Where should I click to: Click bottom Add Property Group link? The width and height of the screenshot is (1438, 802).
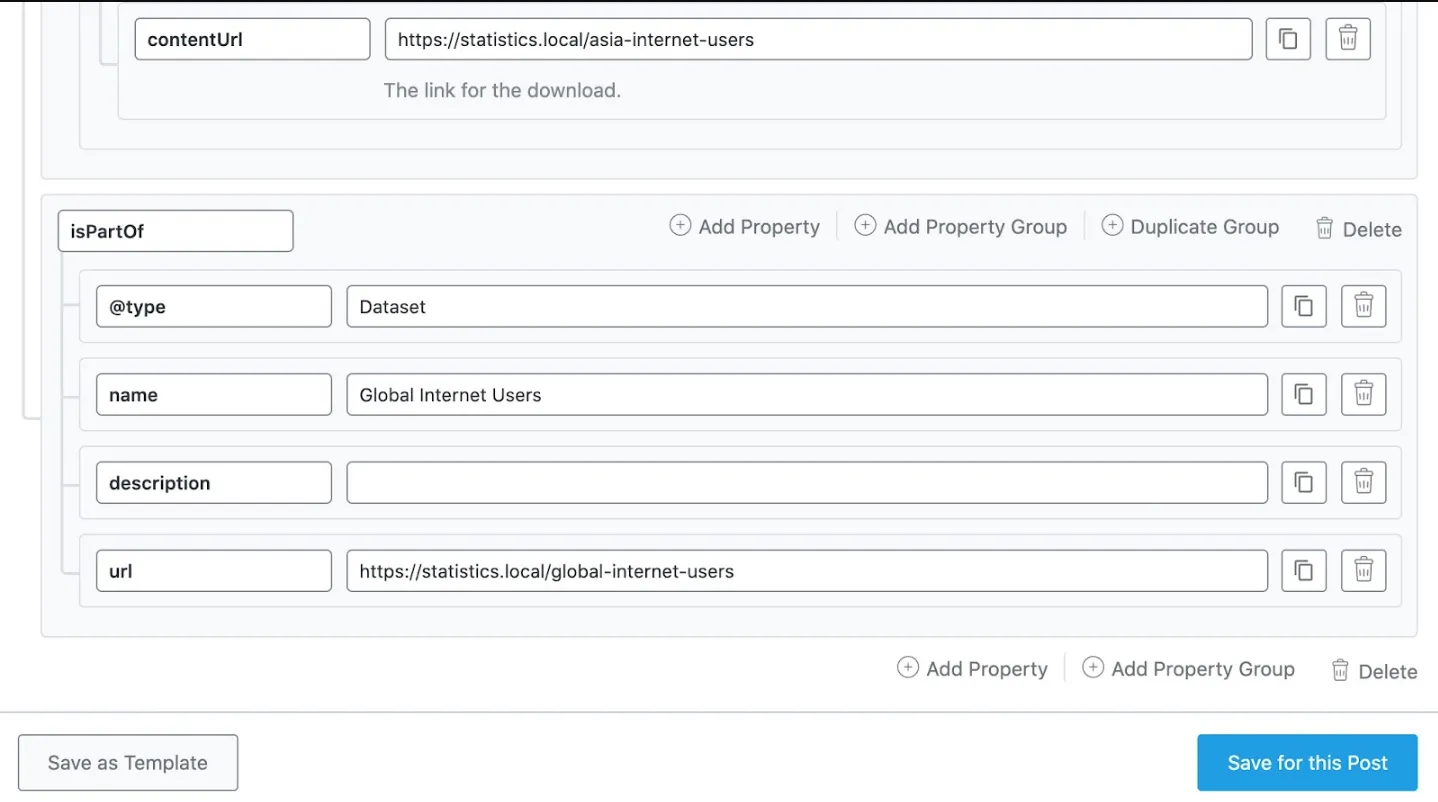[1189, 669]
